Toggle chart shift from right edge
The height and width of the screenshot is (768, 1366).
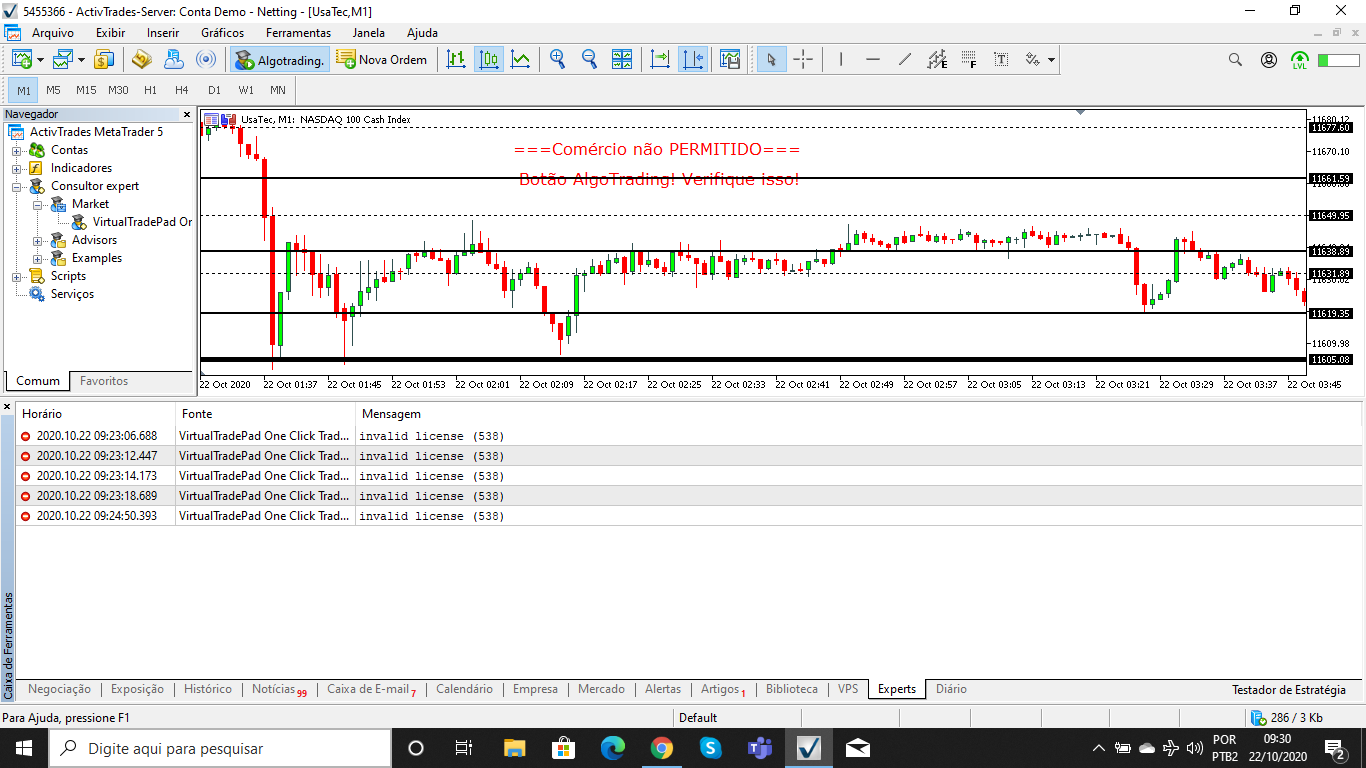(x=692, y=59)
